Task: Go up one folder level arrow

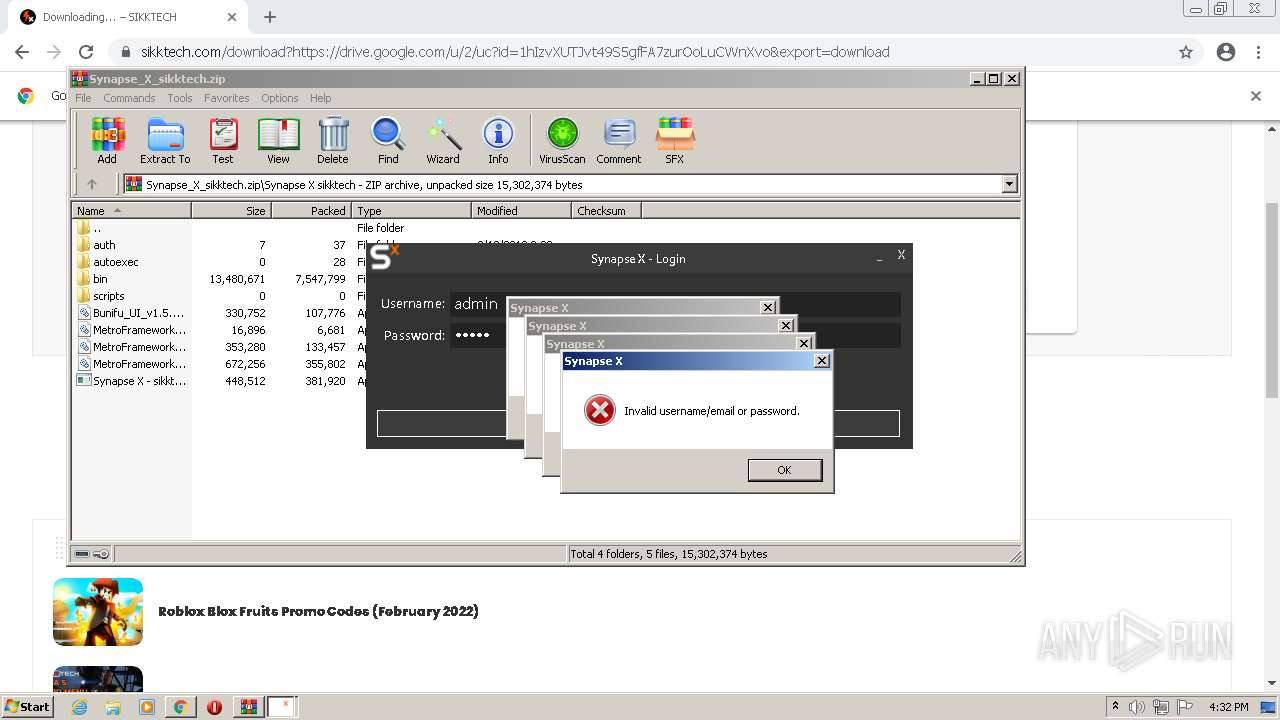Action: (92, 184)
